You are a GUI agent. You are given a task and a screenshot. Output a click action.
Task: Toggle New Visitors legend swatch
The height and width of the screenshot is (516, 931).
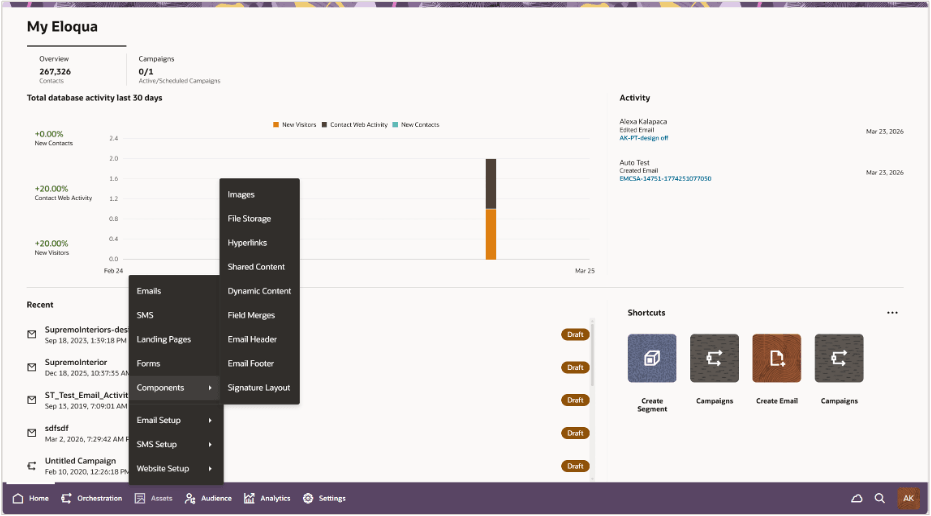point(276,125)
